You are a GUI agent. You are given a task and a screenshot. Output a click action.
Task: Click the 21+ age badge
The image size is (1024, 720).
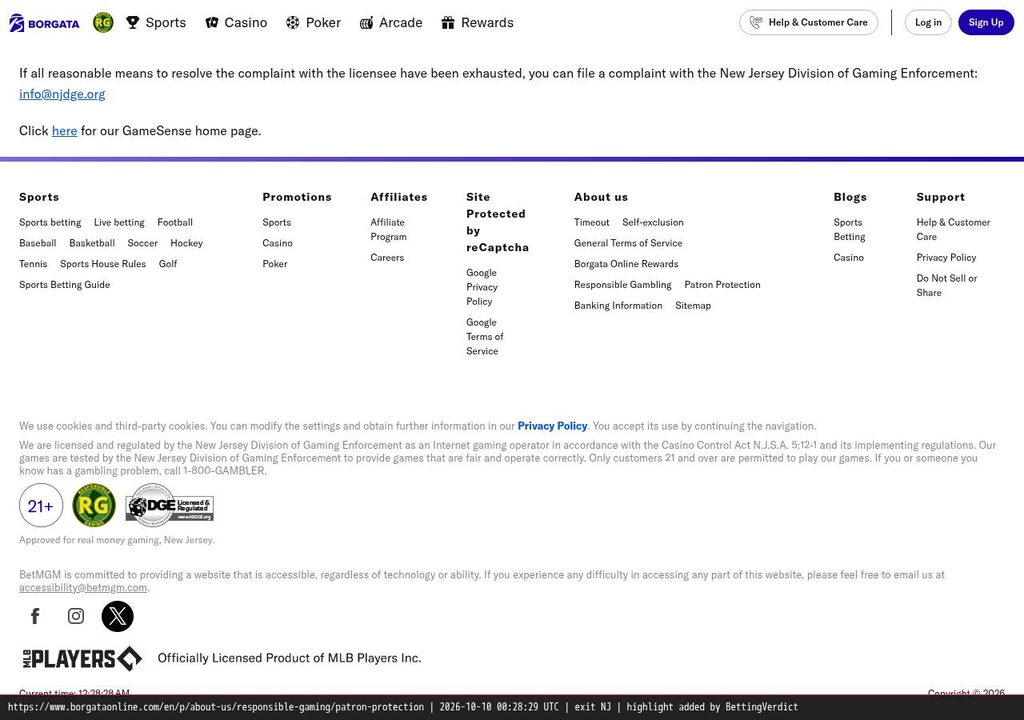point(41,505)
